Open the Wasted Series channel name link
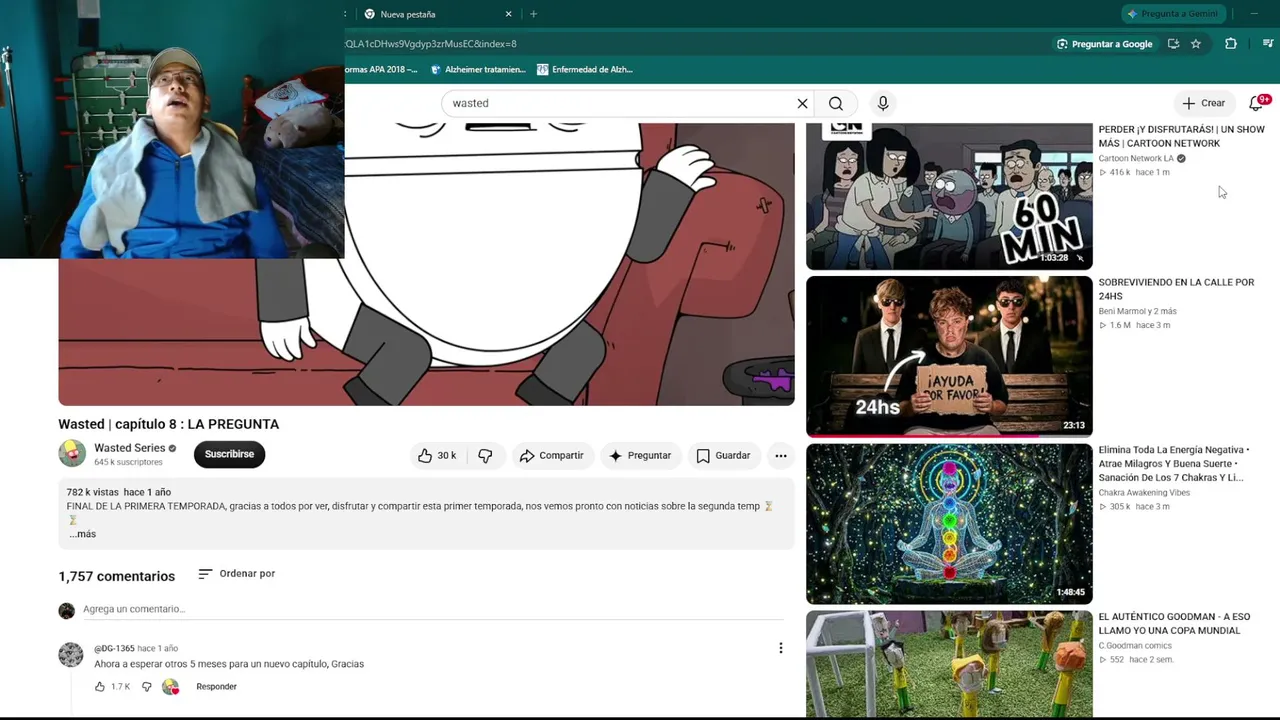The width and height of the screenshot is (1280, 720). point(129,448)
